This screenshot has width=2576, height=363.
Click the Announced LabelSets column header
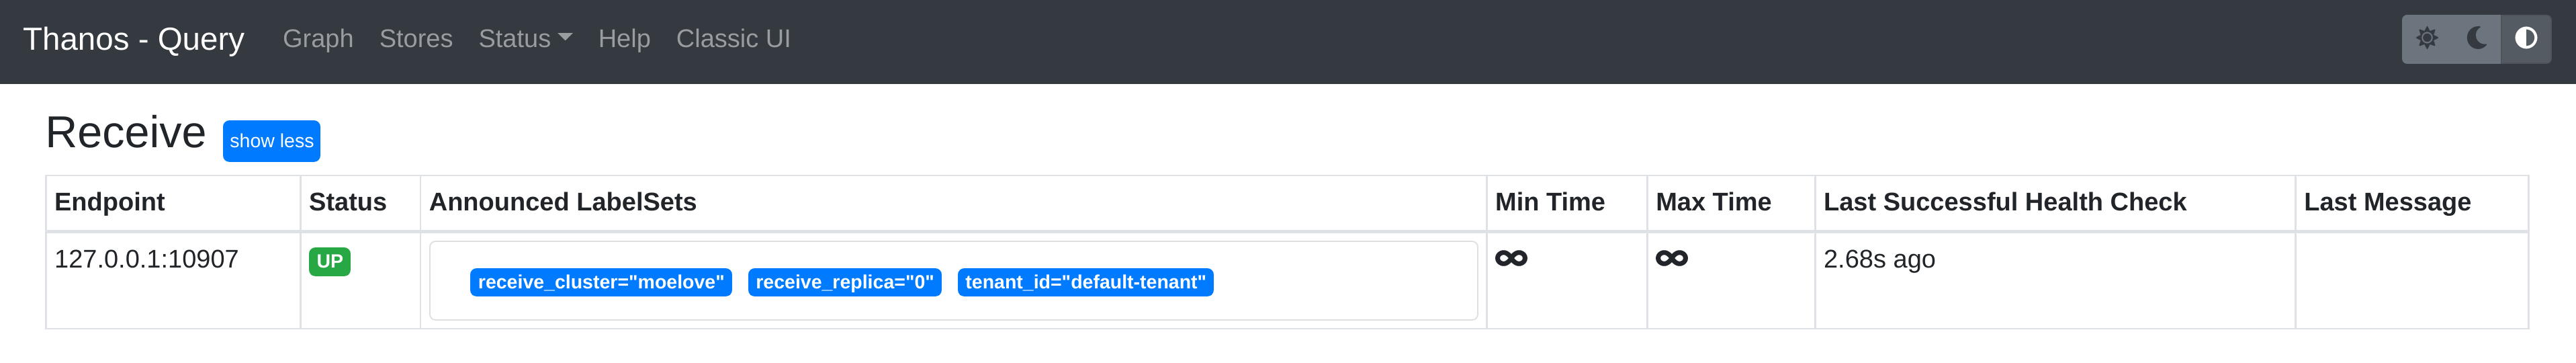click(562, 202)
